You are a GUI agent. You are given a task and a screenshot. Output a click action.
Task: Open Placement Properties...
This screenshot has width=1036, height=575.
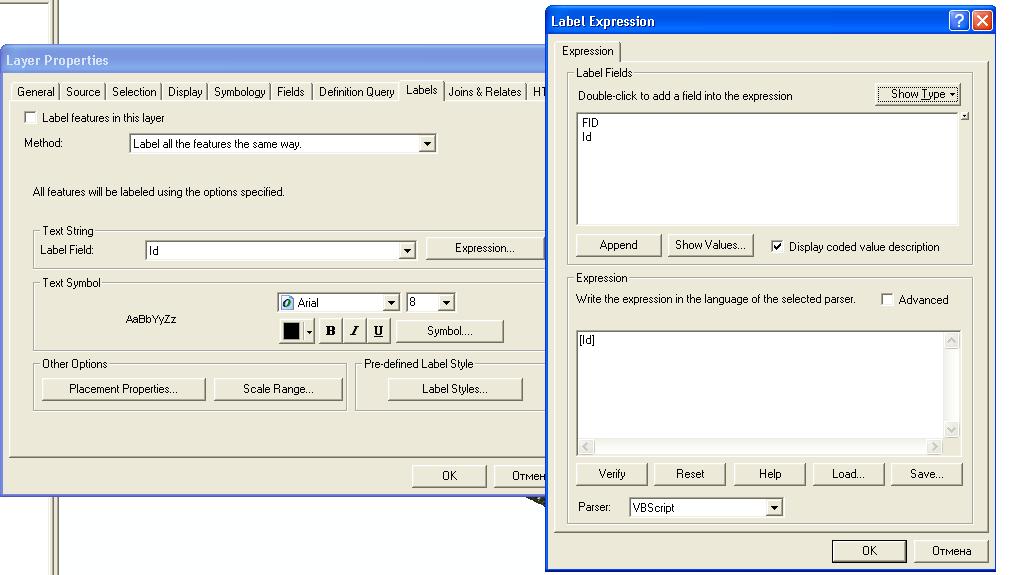tap(124, 389)
